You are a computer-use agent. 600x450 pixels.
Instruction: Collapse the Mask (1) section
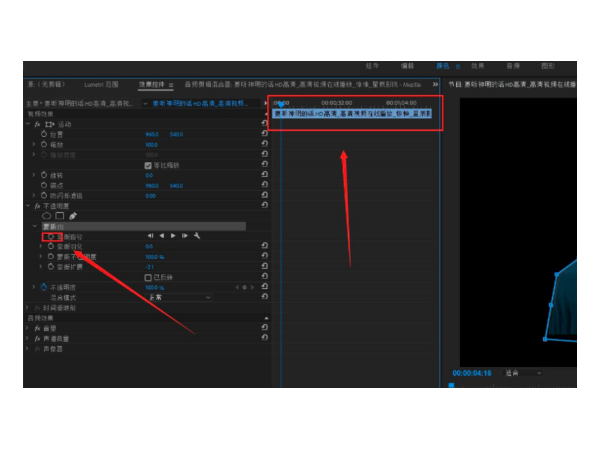[34, 226]
